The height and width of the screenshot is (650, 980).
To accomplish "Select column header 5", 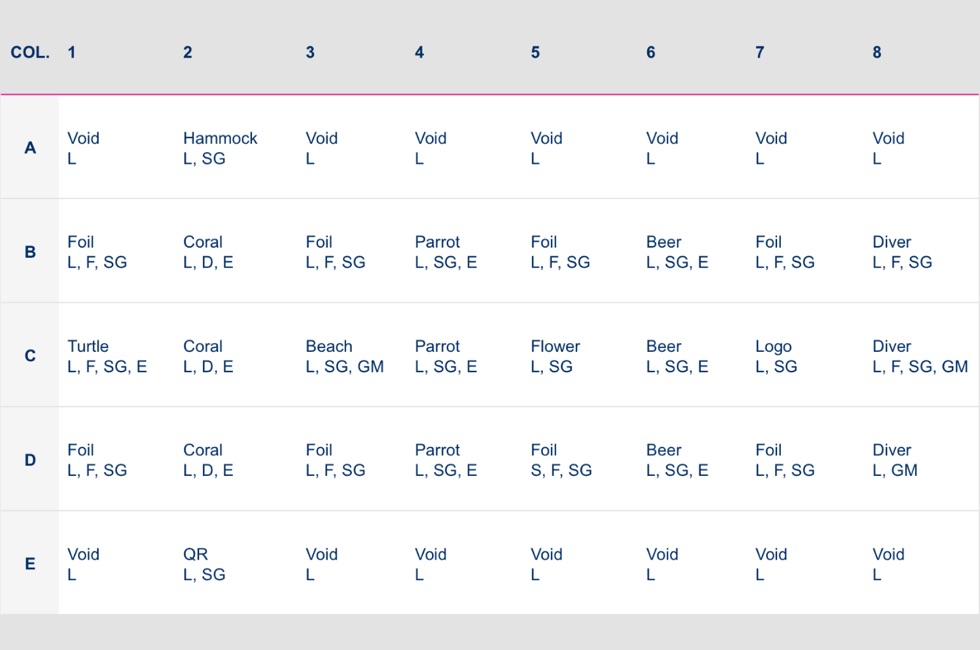I will pyautogui.click(x=535, y=52).
